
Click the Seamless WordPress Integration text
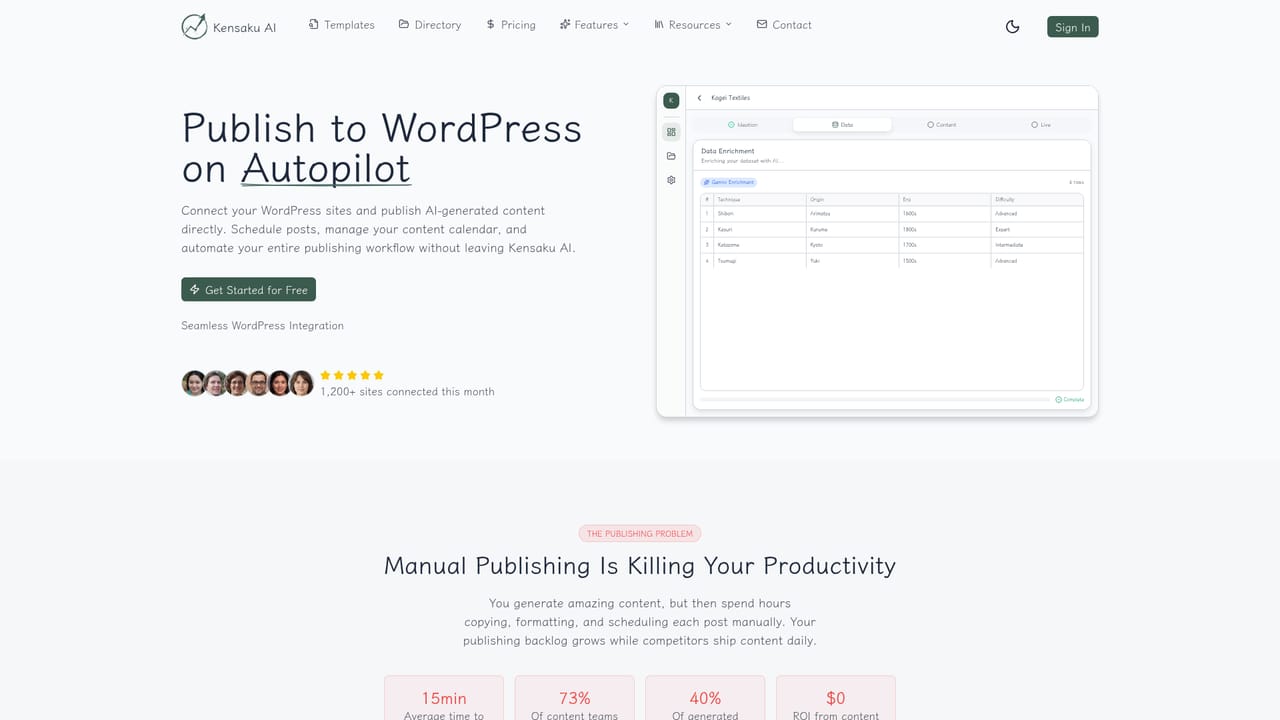(262, 326)
